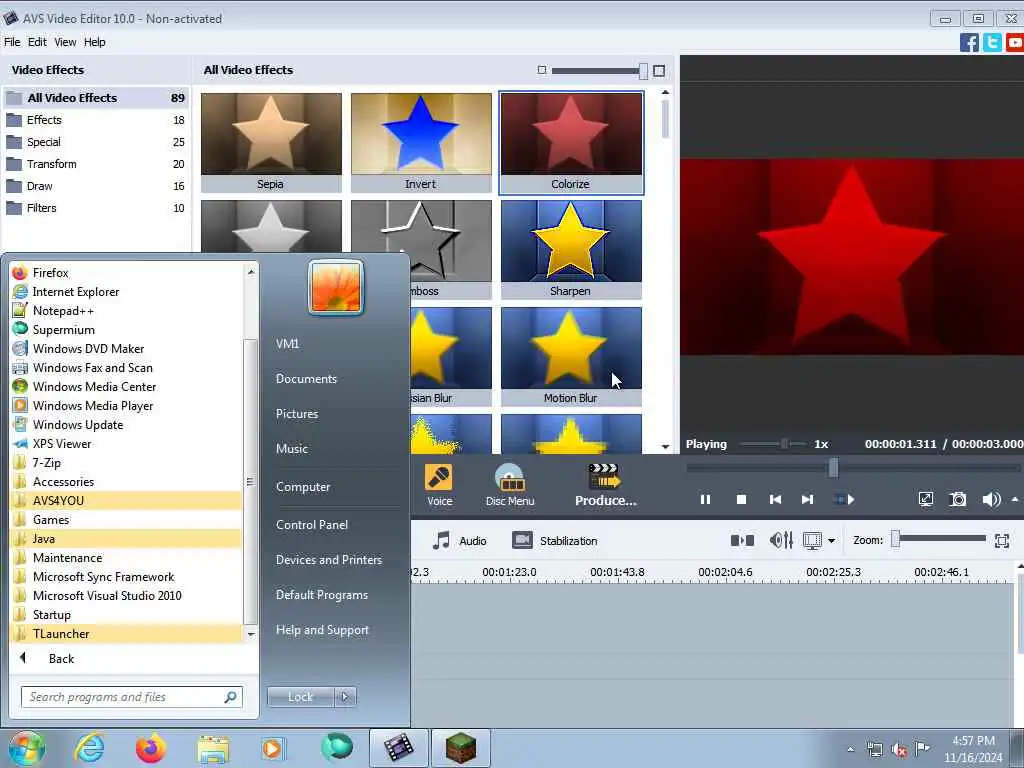
Task: Select the Invert video effect
Action: (x=421, y=142)
